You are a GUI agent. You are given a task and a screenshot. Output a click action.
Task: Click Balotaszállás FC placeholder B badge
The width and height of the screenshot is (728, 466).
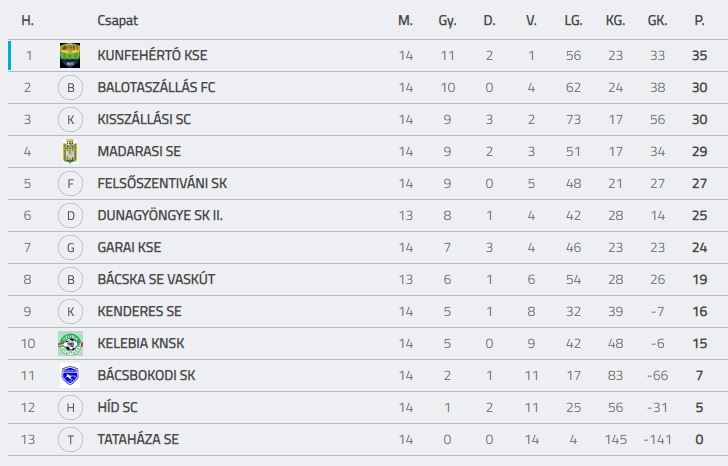tap(70, 88)
